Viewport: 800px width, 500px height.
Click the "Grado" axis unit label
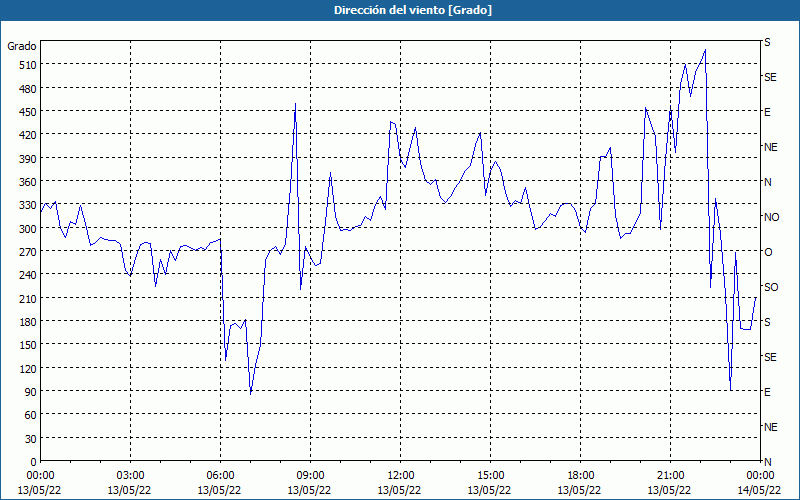[x=22, y=46]
